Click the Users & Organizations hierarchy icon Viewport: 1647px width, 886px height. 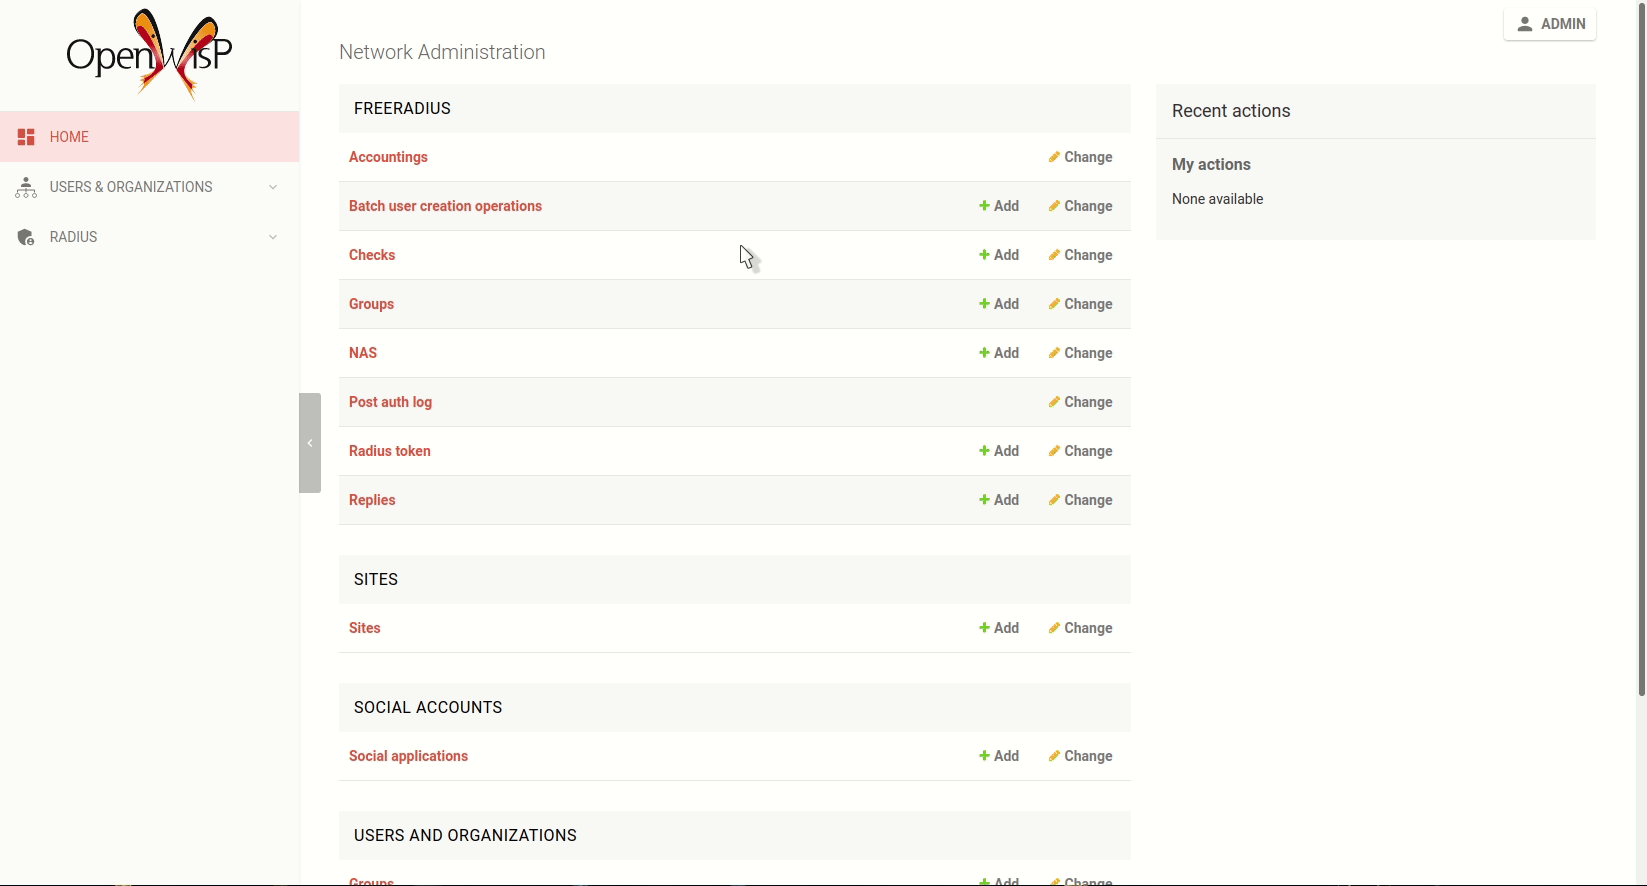click(x=26, y=187)
